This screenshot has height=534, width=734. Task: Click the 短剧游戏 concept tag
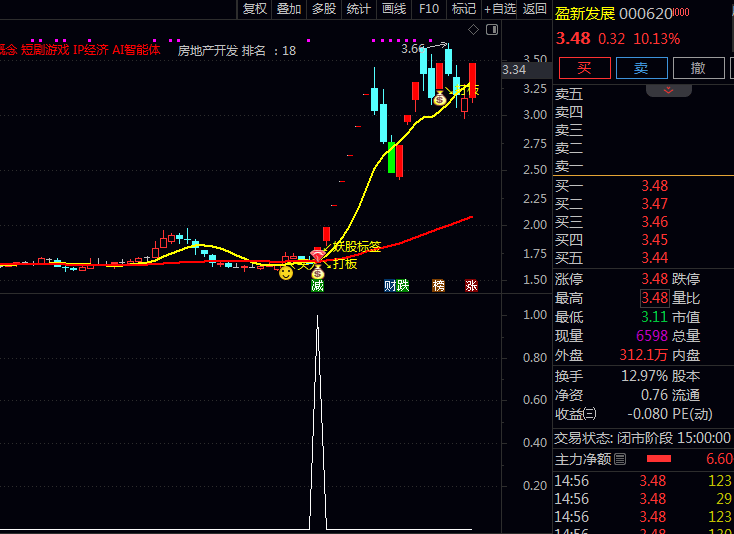tap(45, 50)
